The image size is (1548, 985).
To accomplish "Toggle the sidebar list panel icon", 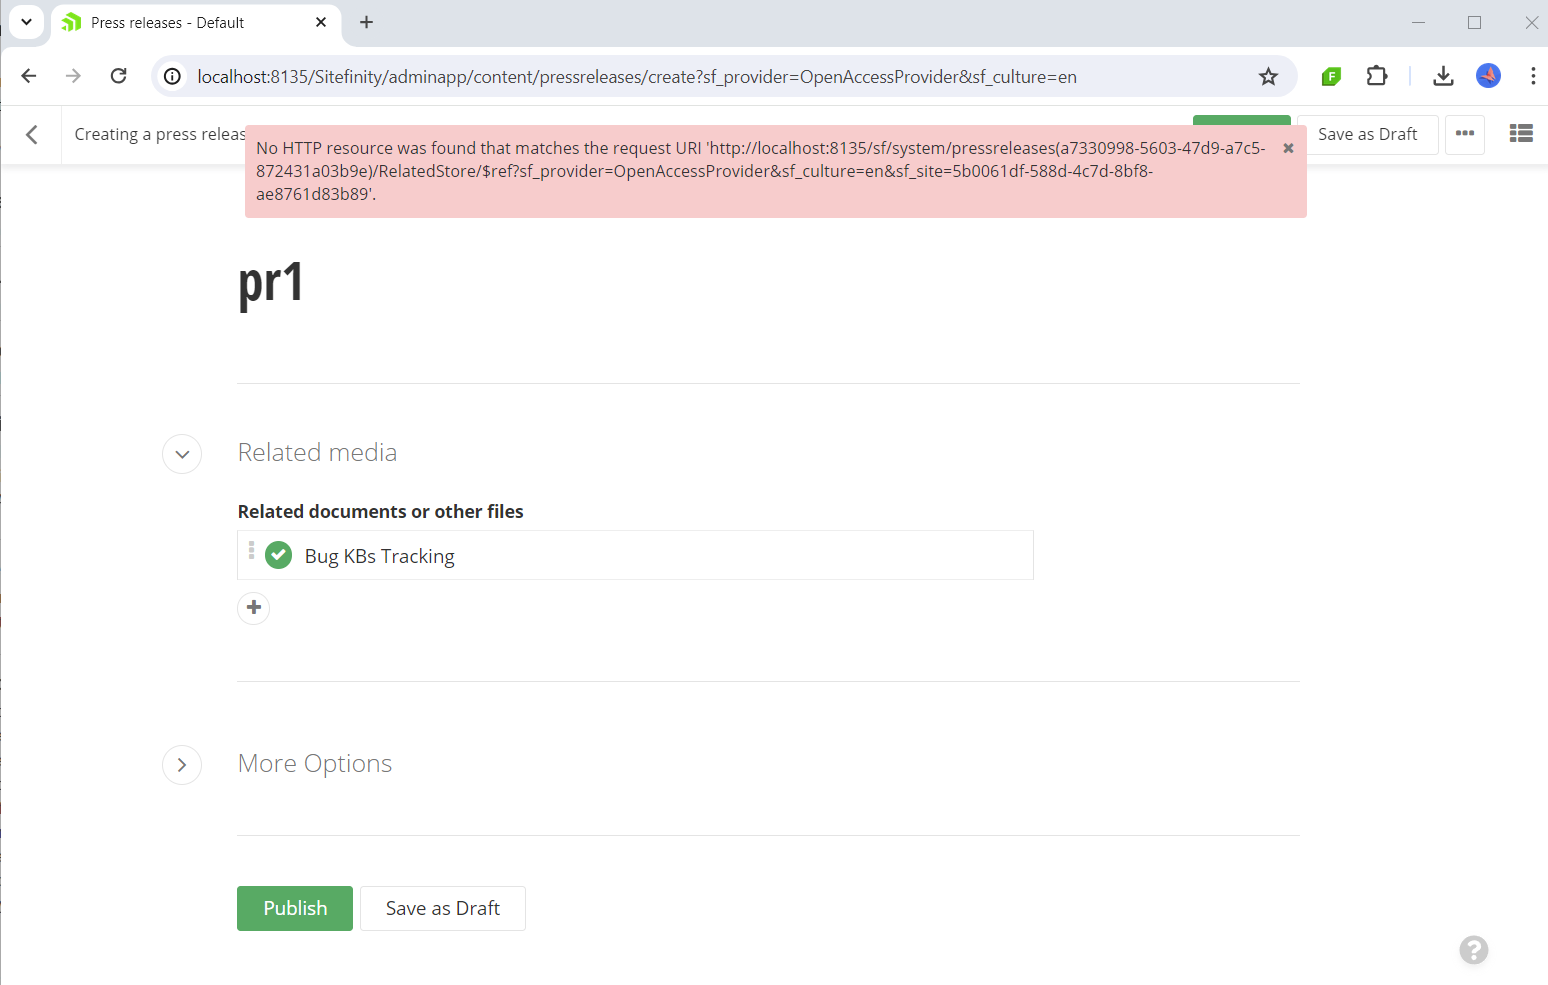I will [1521, 134].
